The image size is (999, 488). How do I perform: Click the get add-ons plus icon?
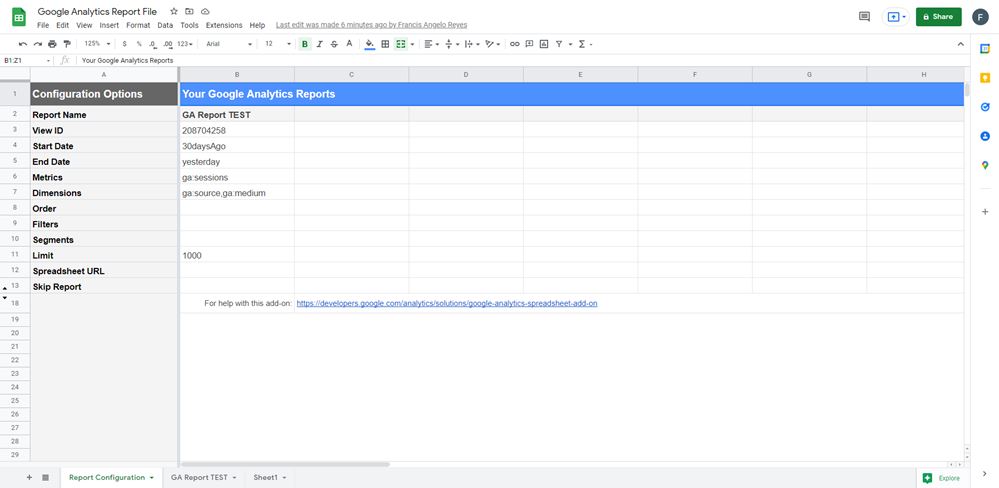[x=985, y=212]
